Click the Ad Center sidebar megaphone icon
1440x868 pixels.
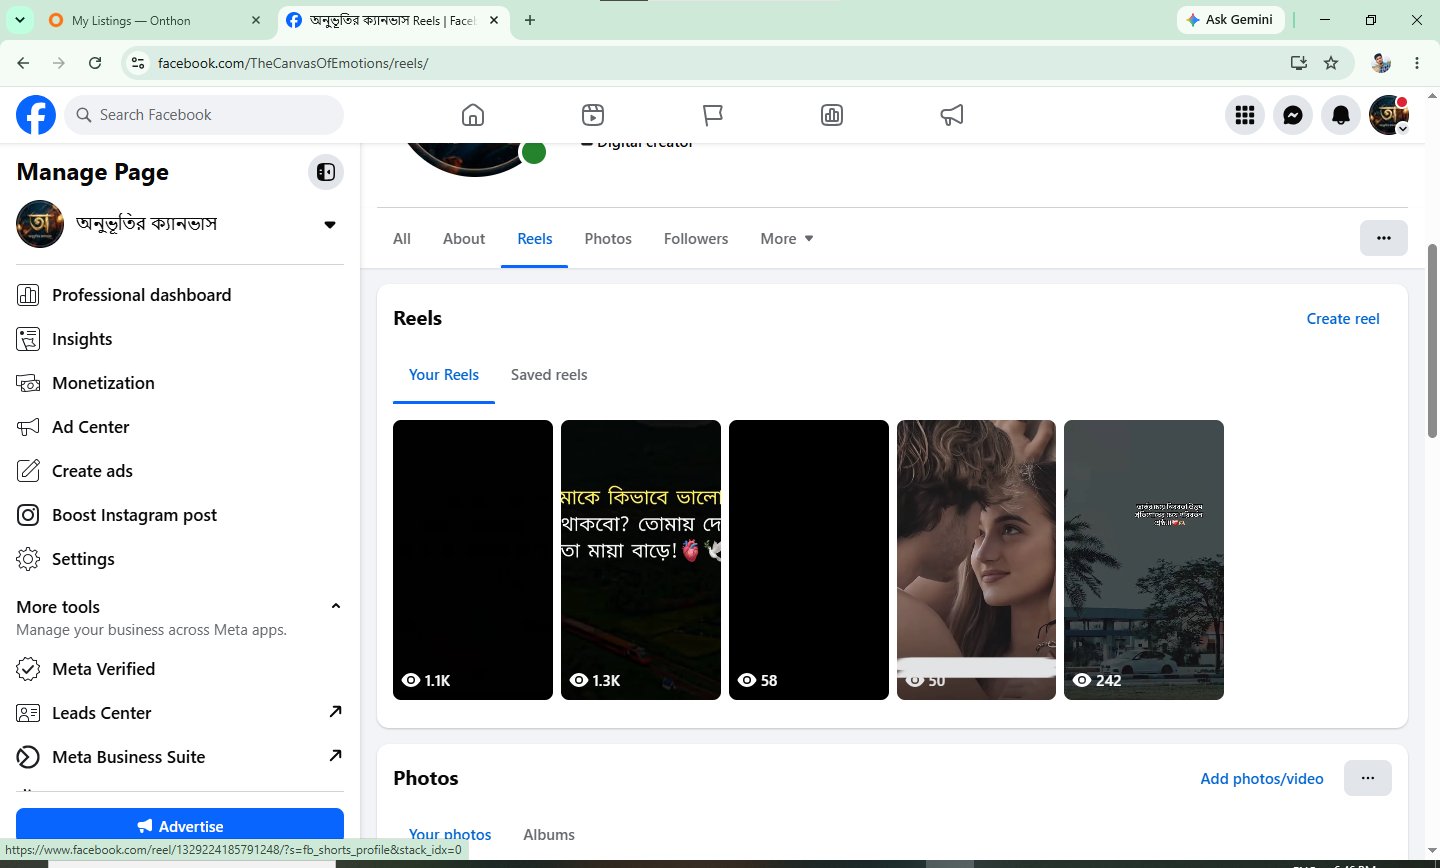coord(28,427)
